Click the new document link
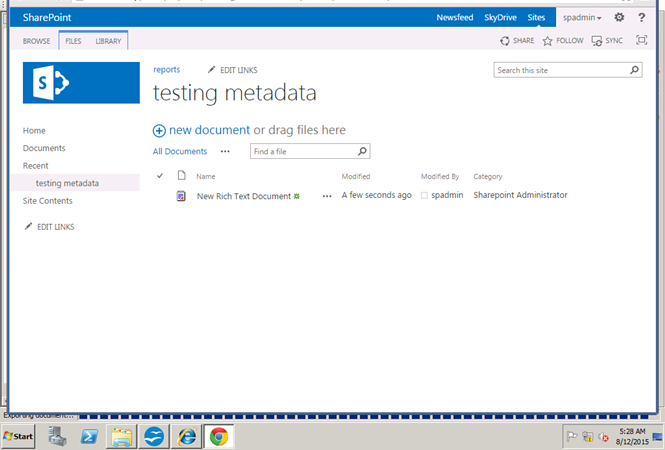665x450 pixels. pos(210,130)
